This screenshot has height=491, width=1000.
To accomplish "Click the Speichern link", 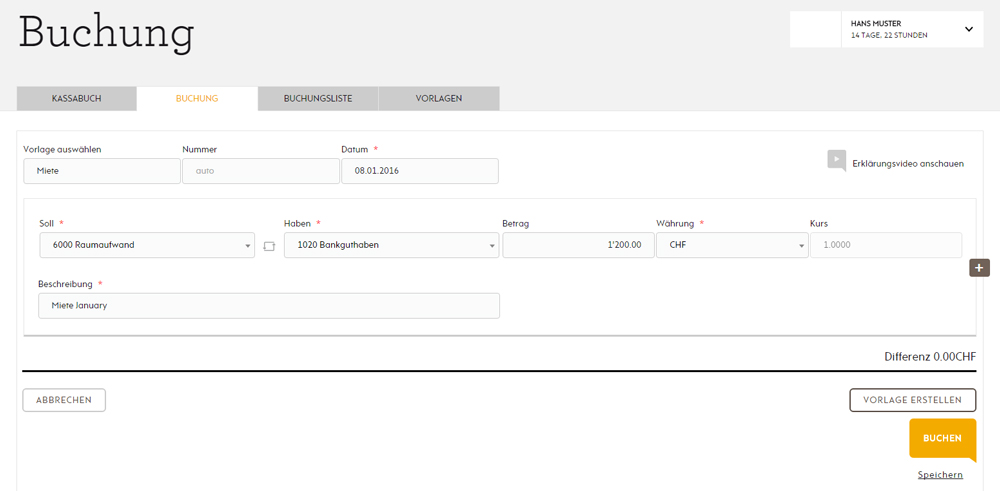I will [940, 475].
